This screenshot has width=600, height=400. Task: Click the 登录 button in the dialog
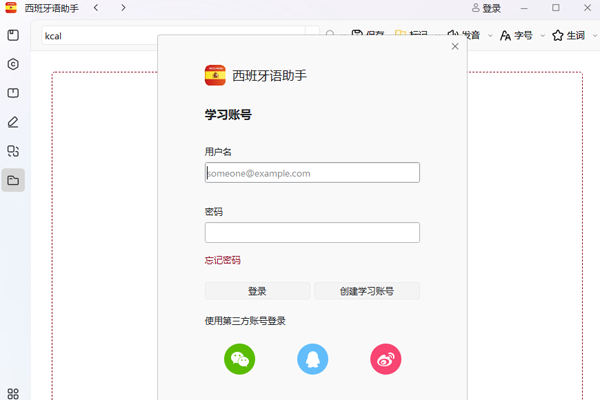coord(257,291)
